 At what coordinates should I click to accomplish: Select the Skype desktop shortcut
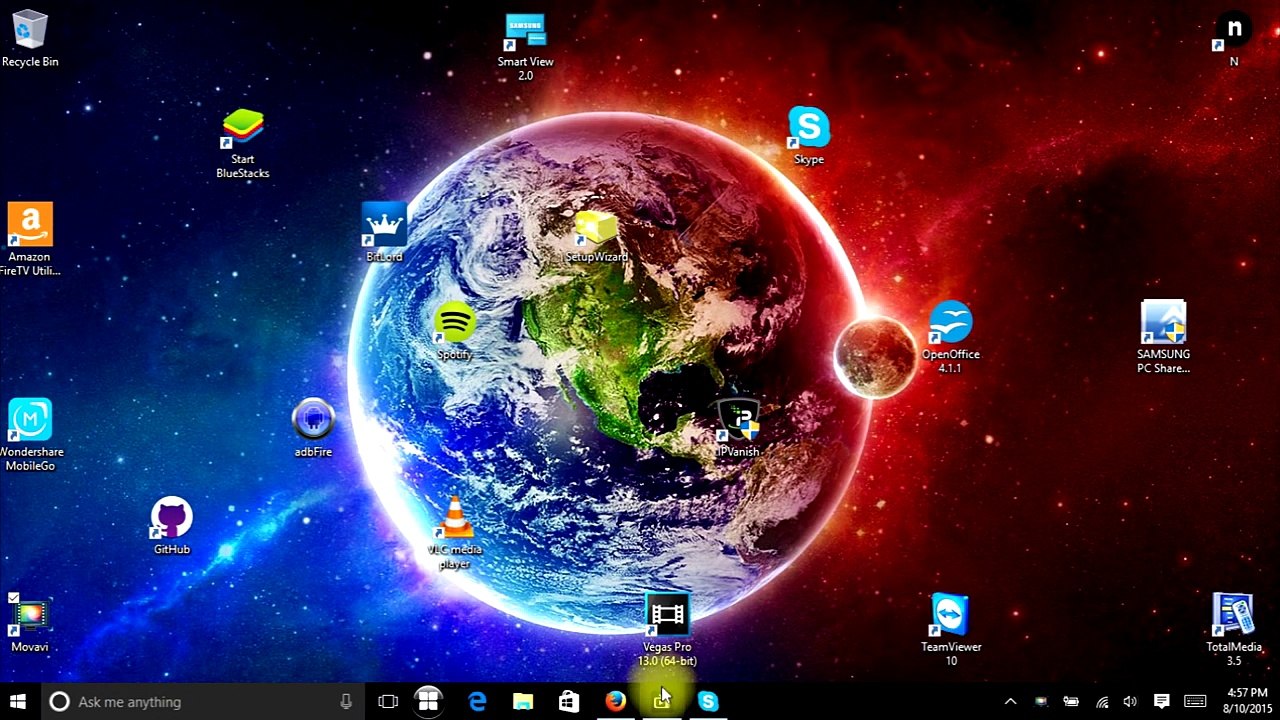click(808, 136)
